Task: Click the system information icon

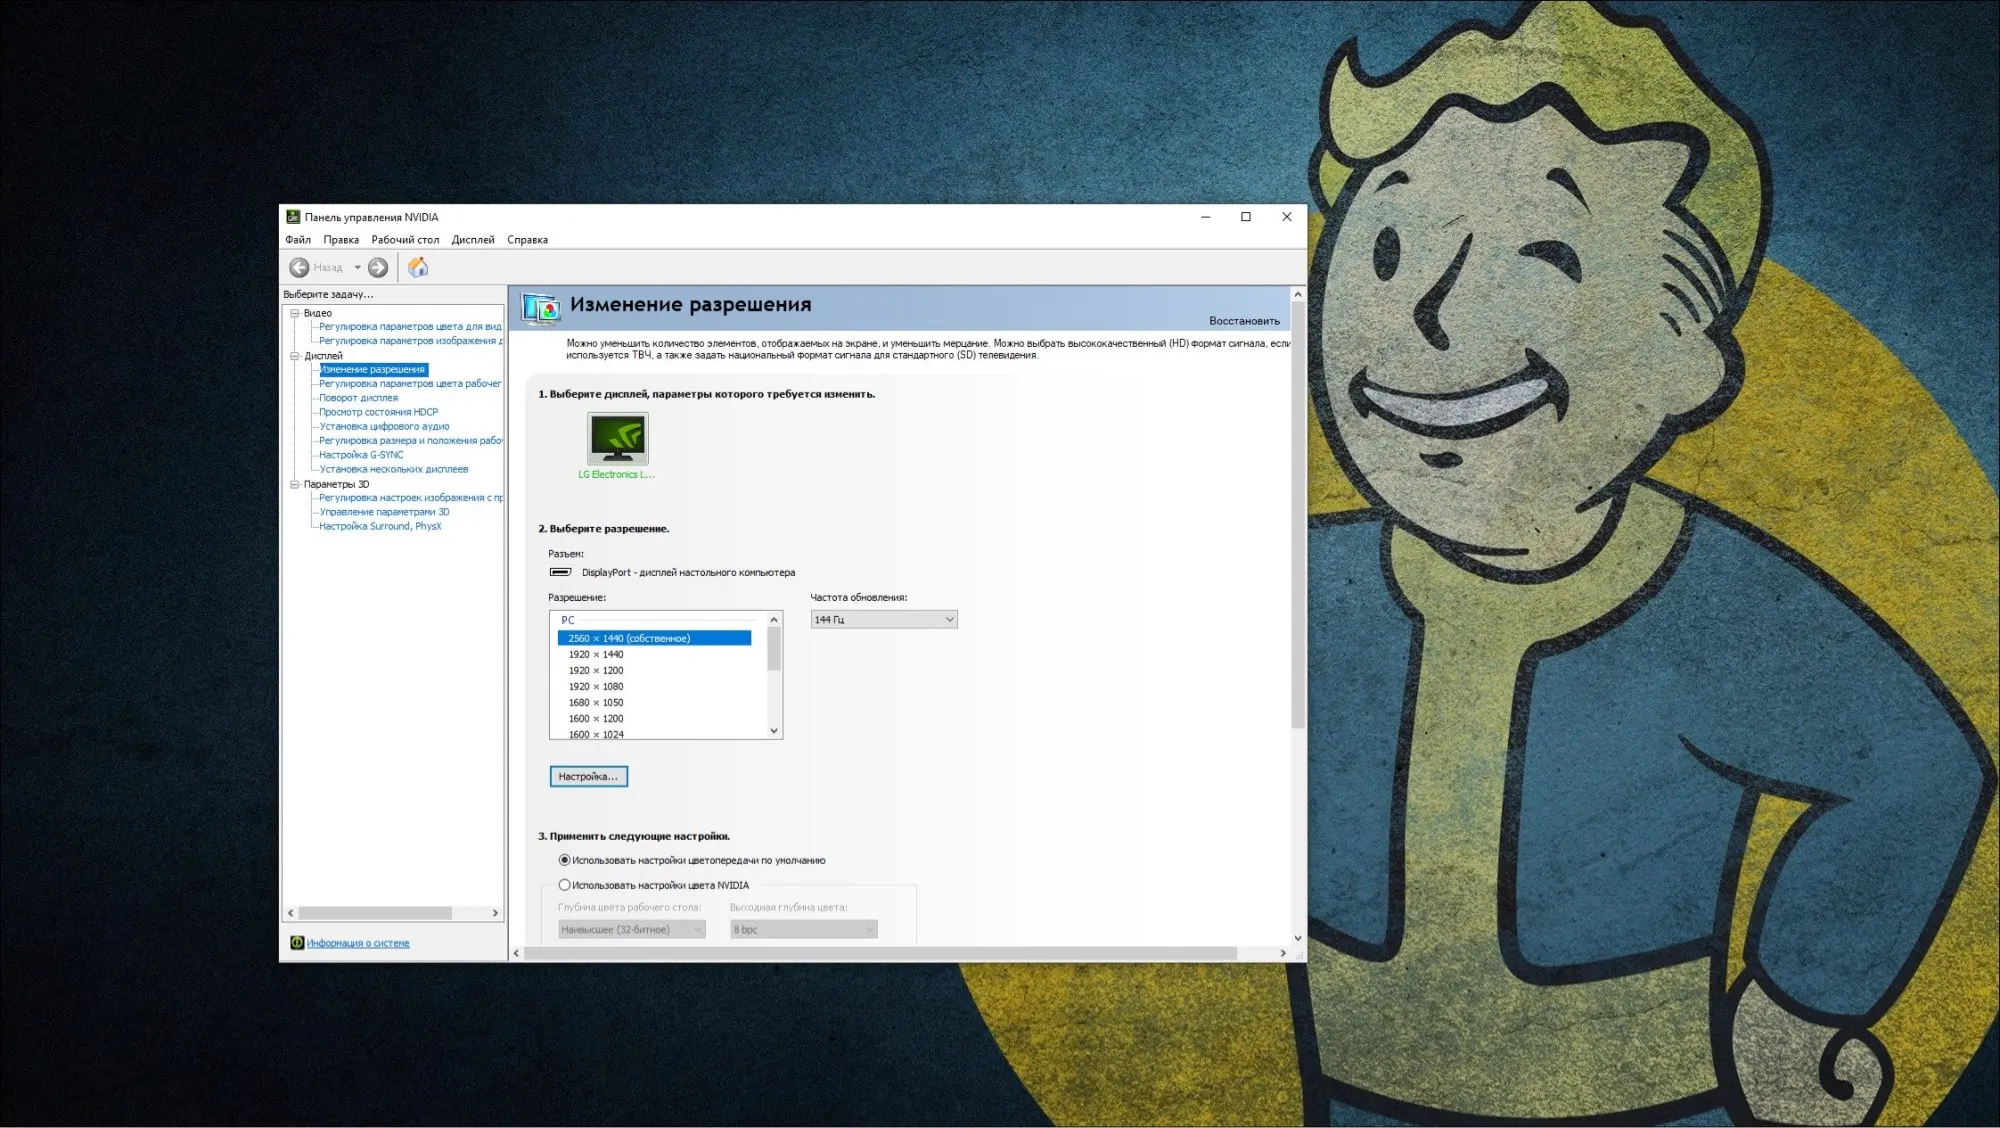Action: pos(297,943)
